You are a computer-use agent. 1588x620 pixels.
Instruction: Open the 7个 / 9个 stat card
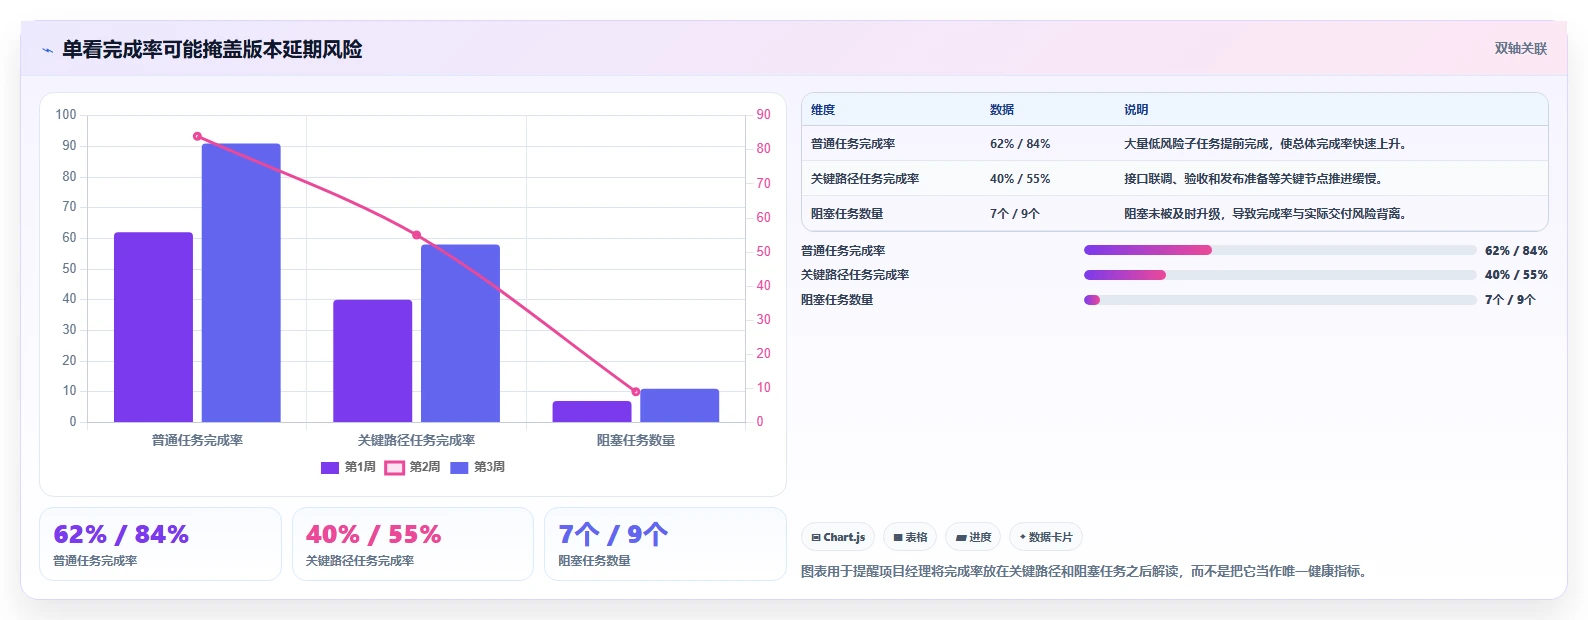pos(665,544)
